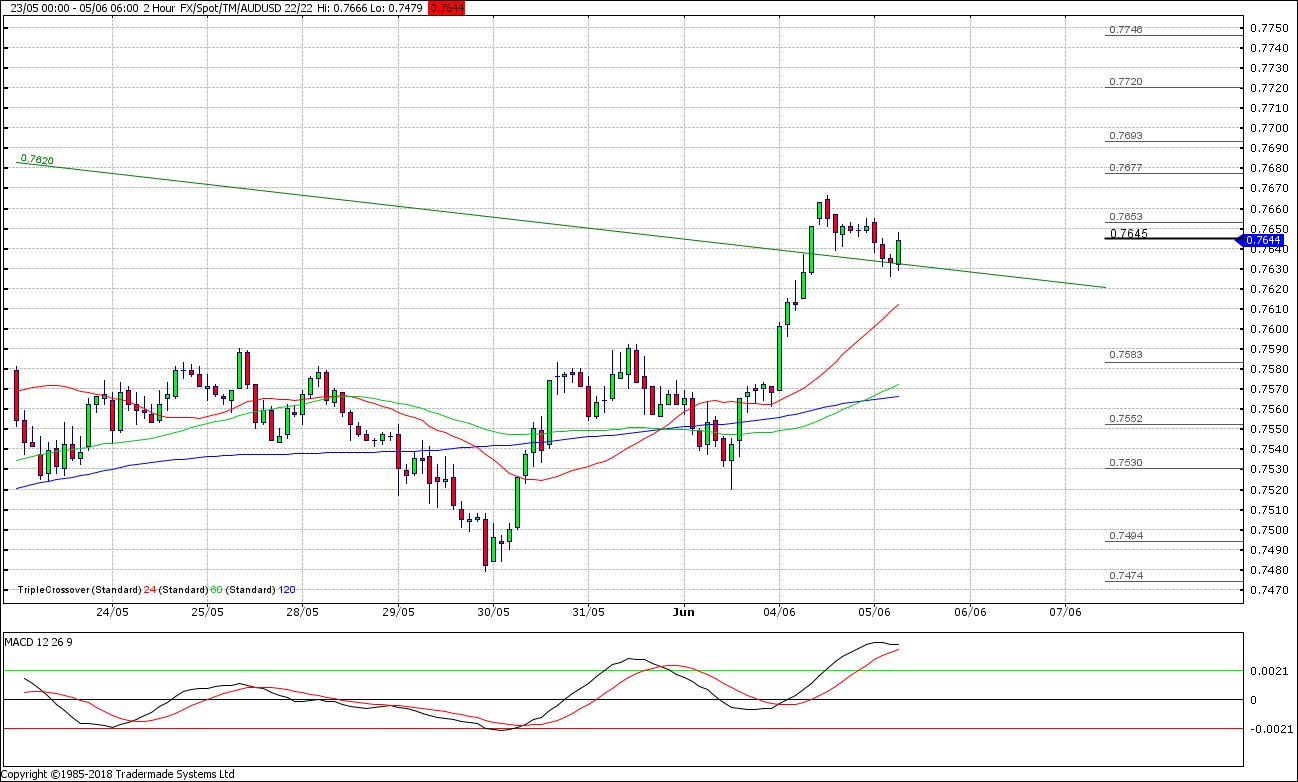Screen dimensions: 1298x782
Task: Select the 04/06 date on time axis
Action: (779, 611)
